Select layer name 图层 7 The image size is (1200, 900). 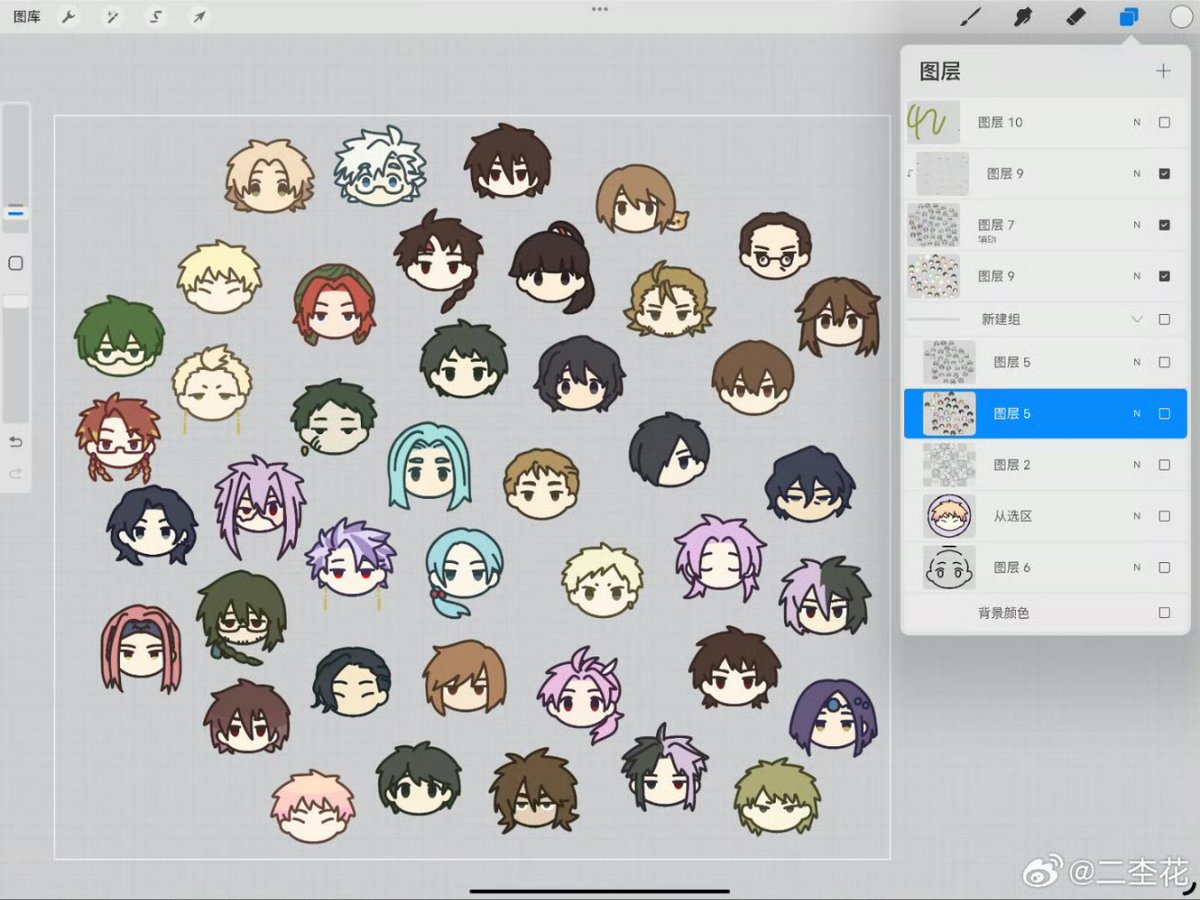click(996, 225)
